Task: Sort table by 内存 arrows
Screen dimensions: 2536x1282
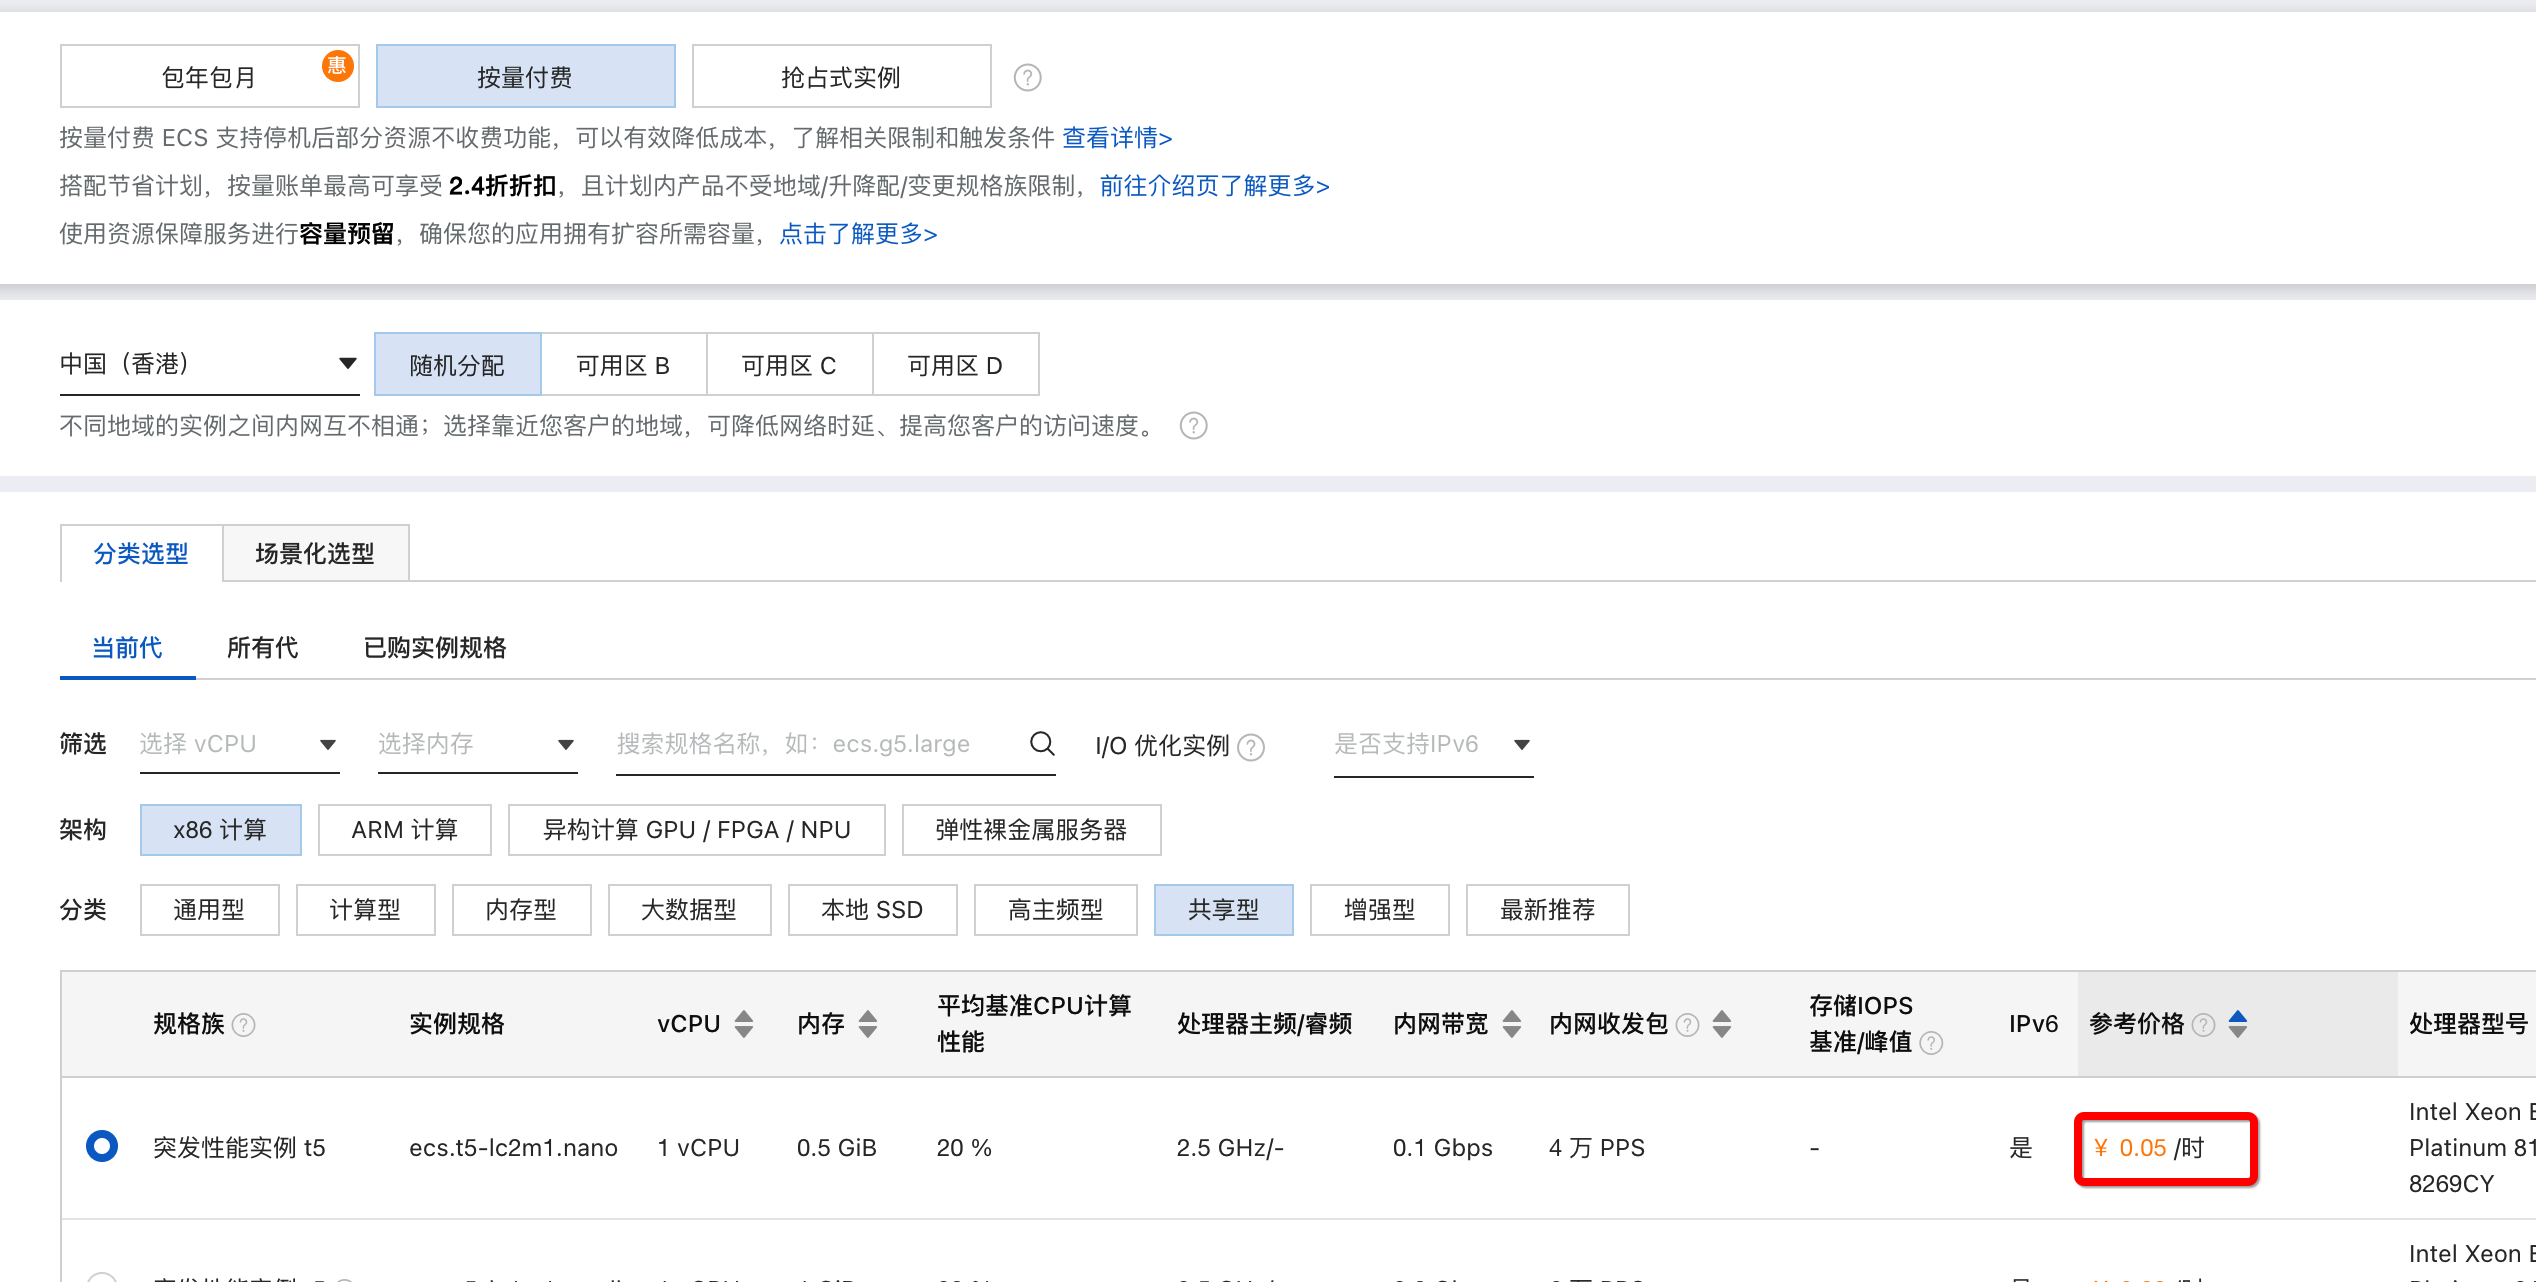Action: pyautogui.click(x=867, y=1023)
